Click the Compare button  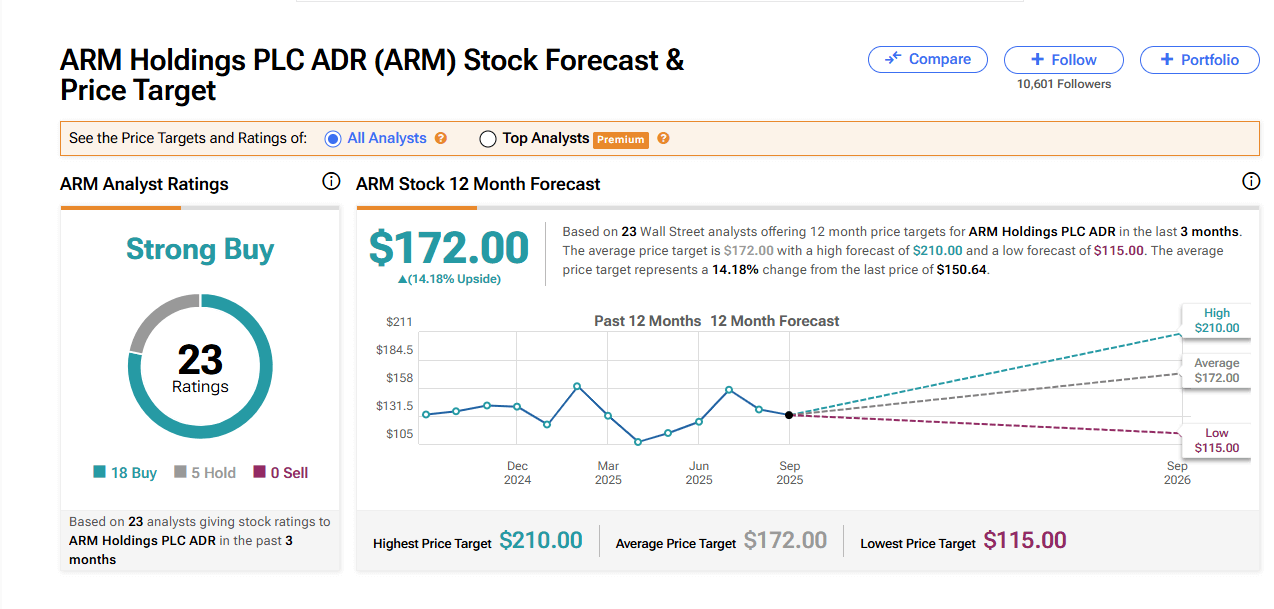pos(927,60)
